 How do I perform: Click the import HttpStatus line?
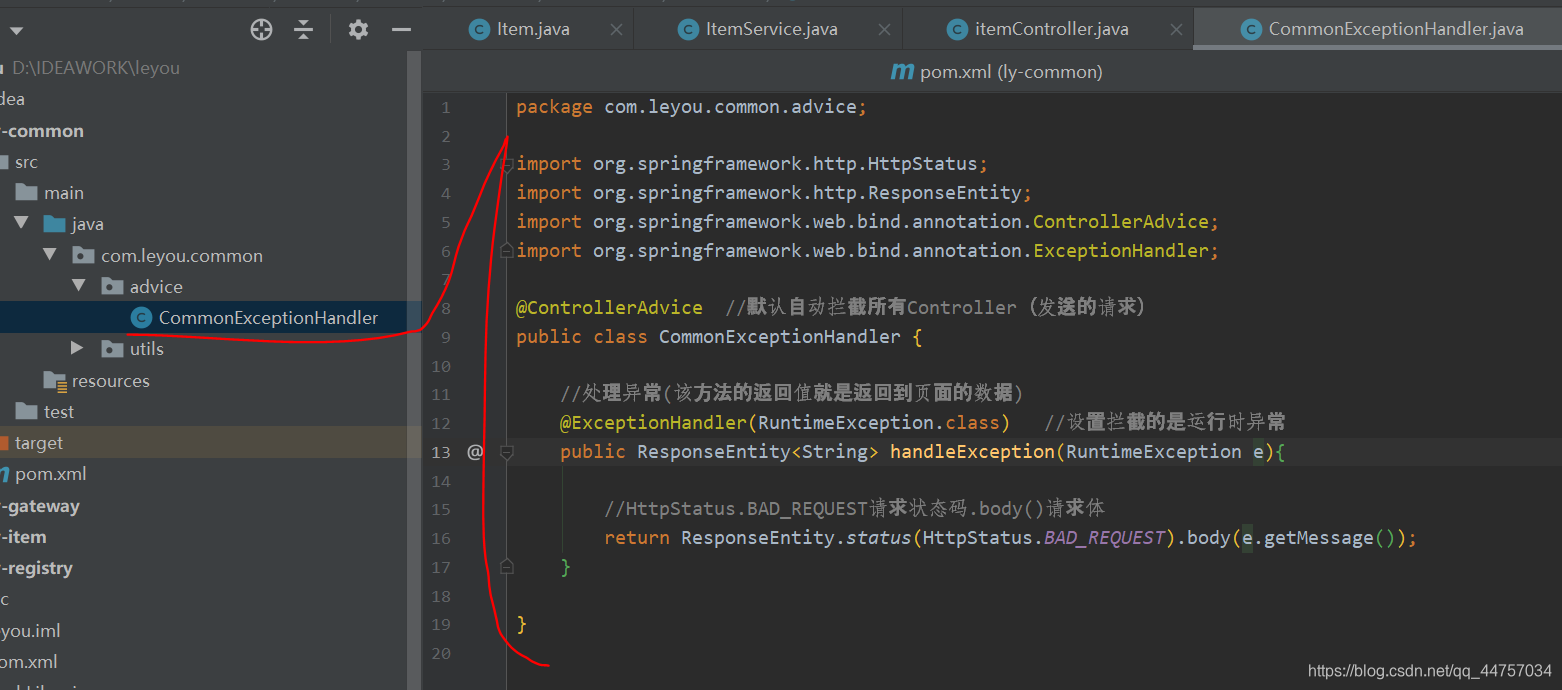[752, 164]
